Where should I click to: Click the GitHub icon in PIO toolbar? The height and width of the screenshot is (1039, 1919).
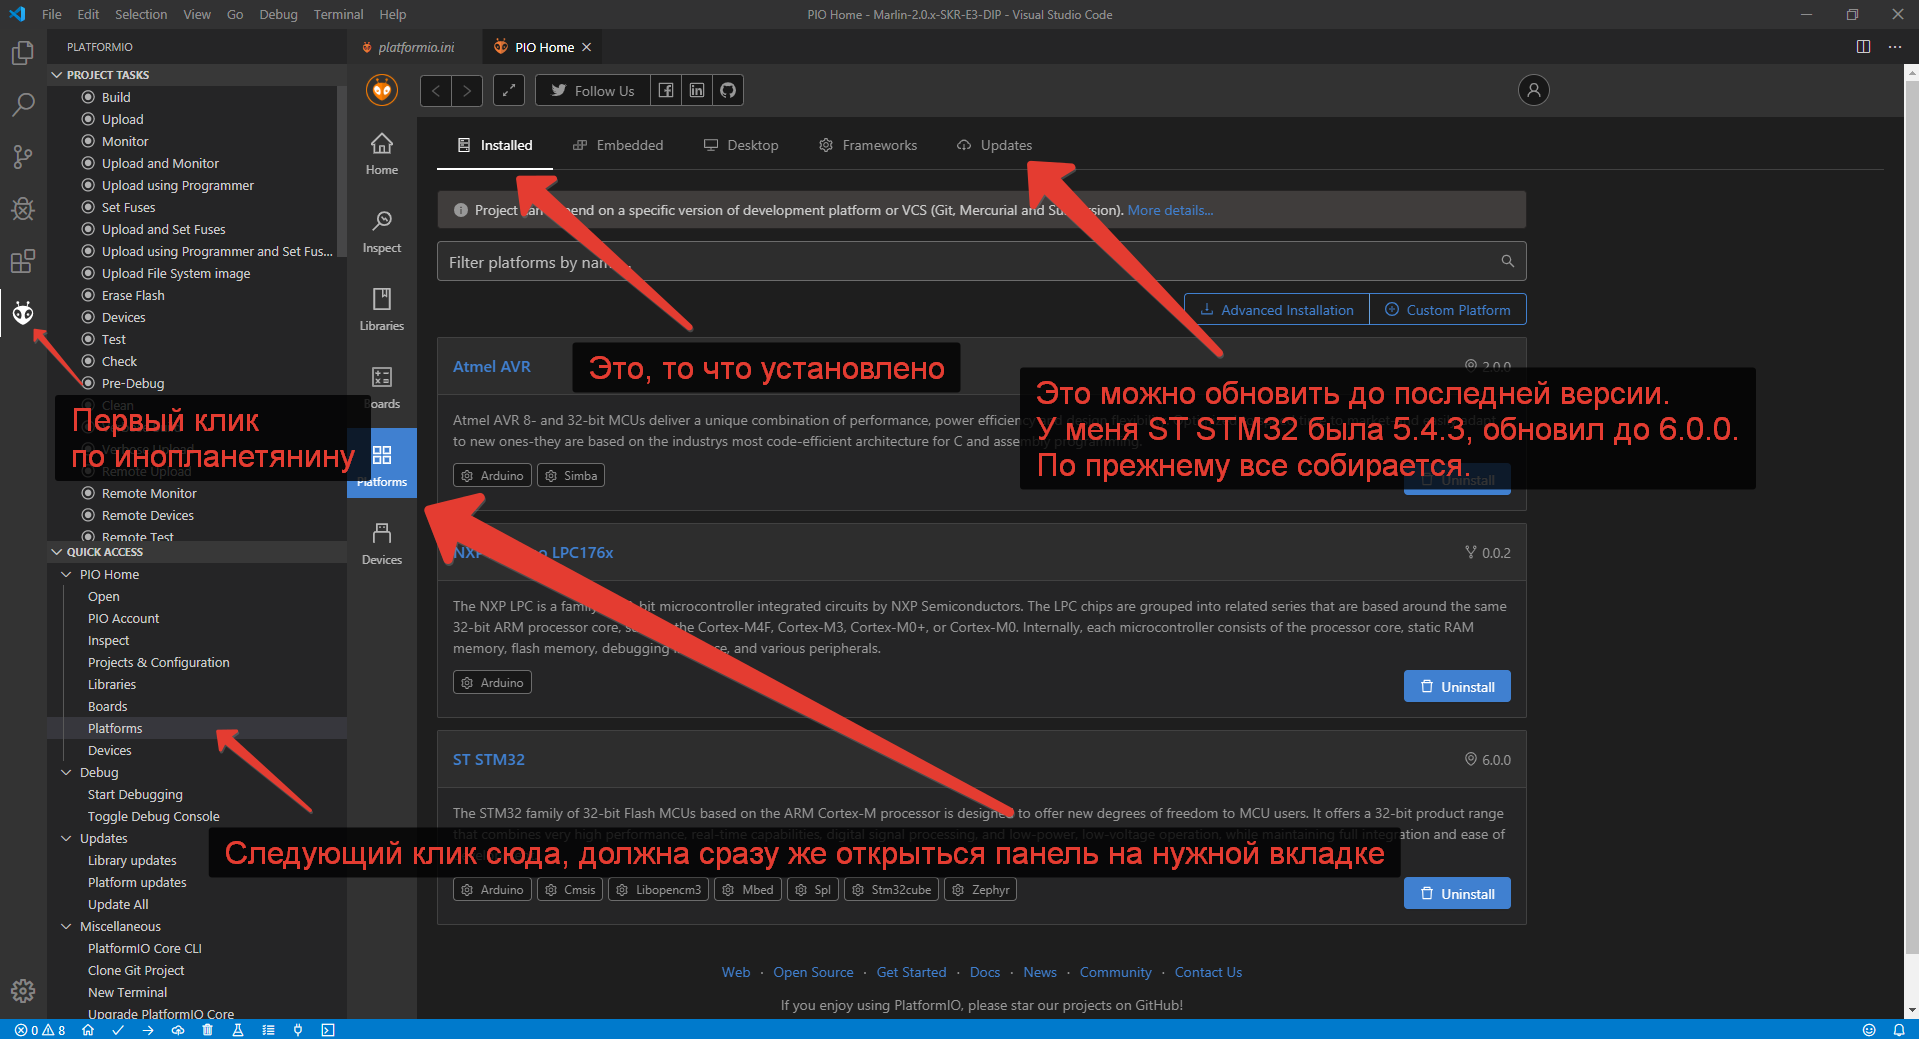[728, 90]
